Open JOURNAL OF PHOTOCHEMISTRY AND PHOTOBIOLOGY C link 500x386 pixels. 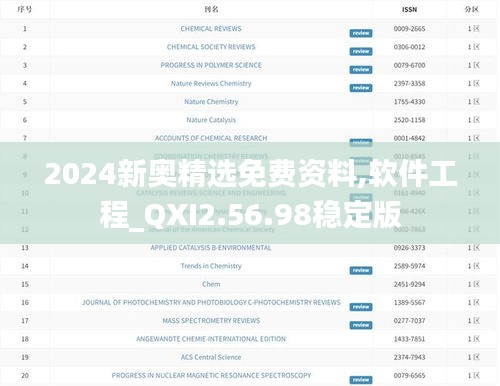(x=211, y=302)
